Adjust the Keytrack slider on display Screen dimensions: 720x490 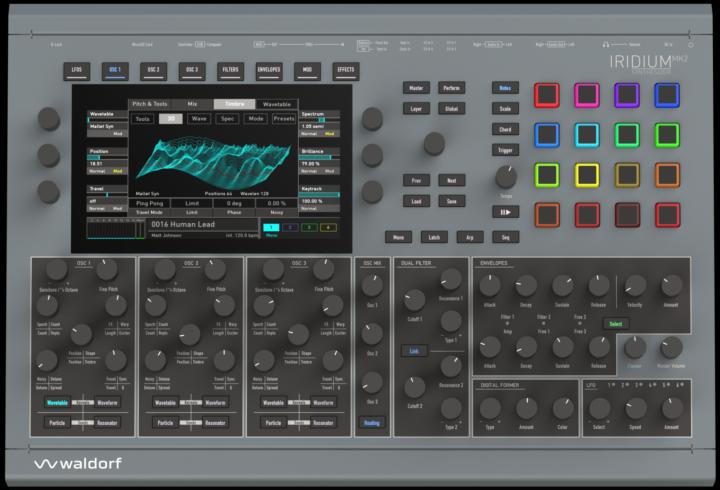(x=319, y=195)
